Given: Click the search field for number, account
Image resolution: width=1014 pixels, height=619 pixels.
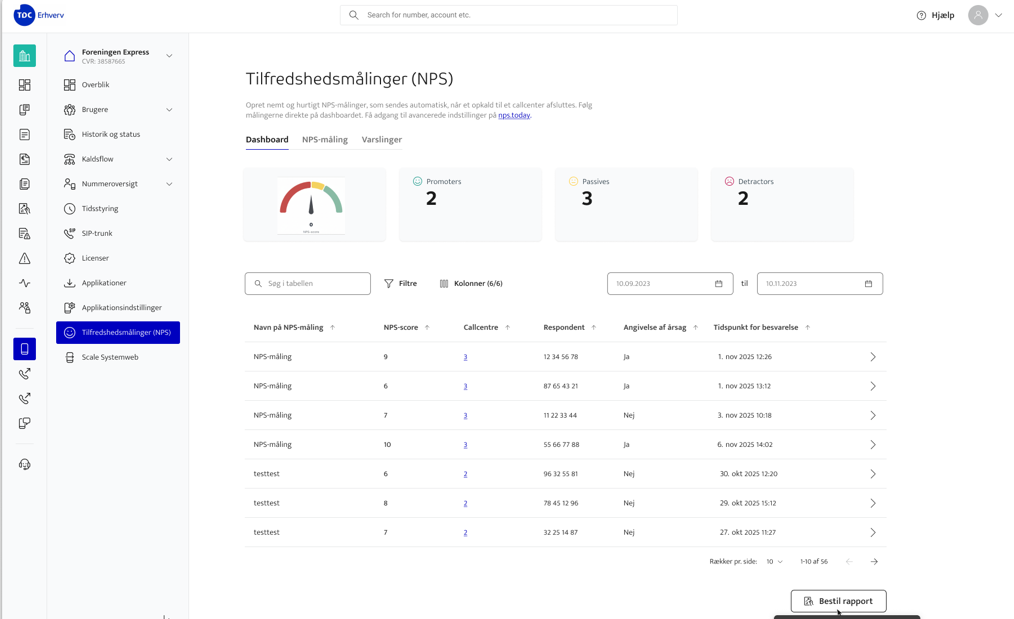Looking at the screenshot, I should point(509,15).
